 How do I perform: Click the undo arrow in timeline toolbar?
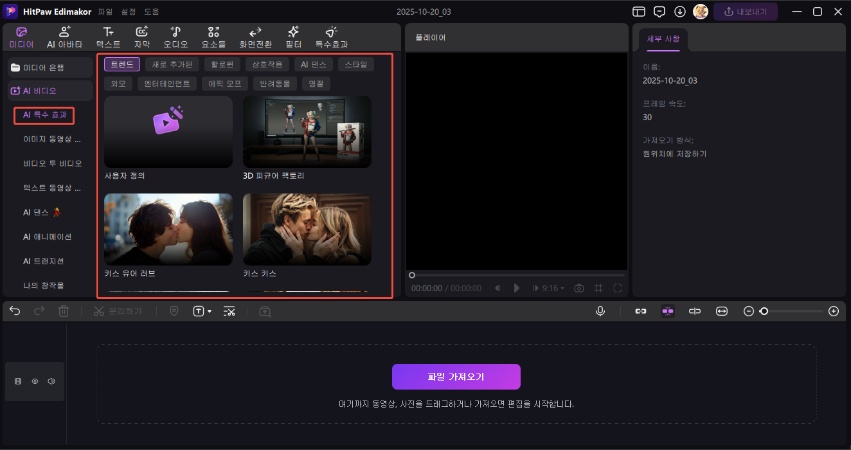click(x=15, y=311)
